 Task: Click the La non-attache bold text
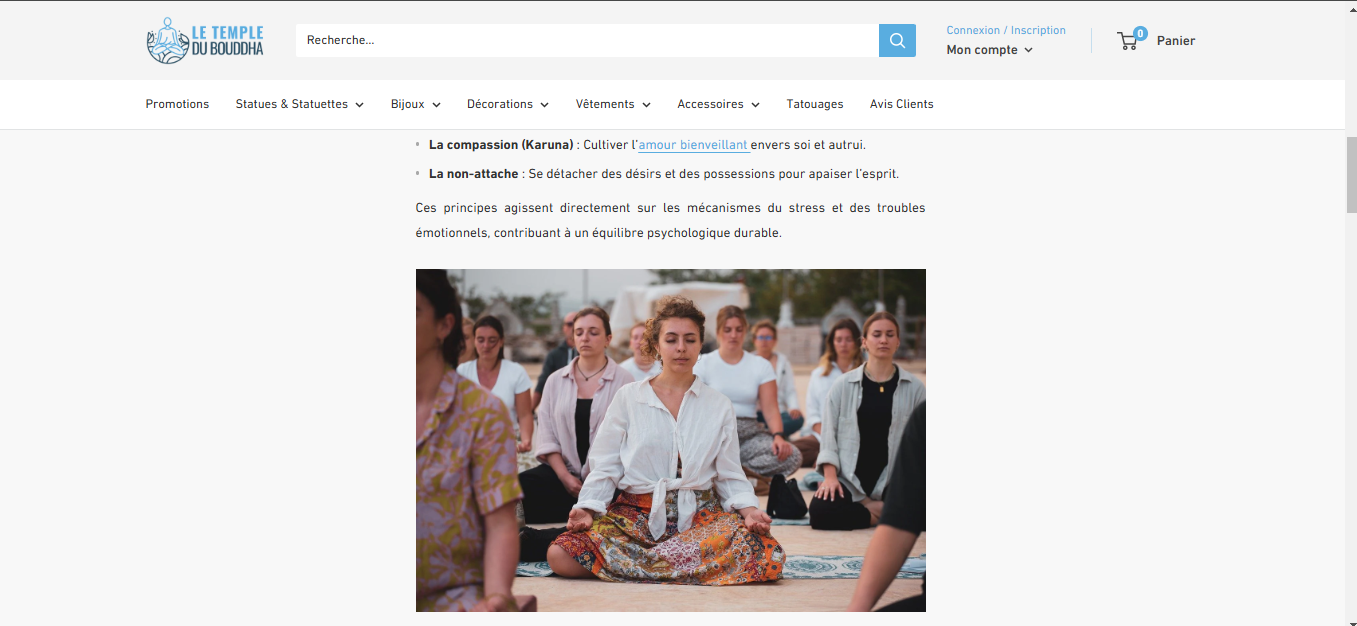(474, 174)
